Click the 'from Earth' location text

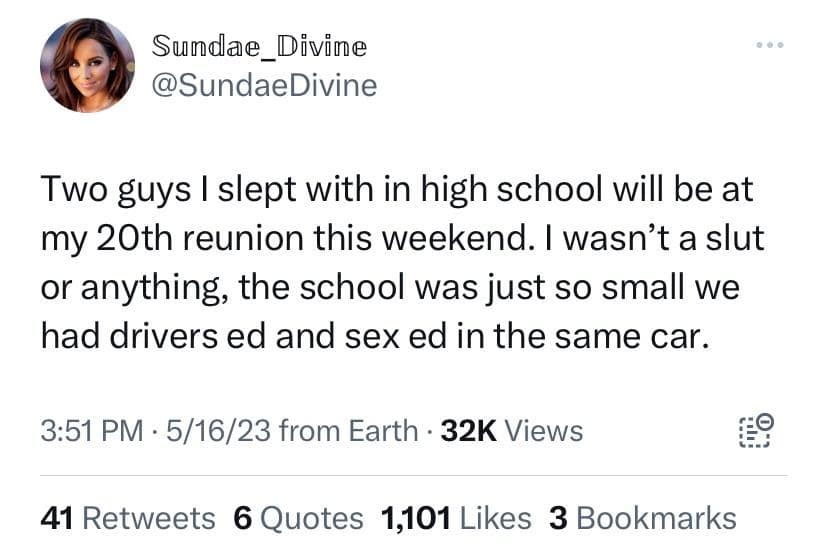[x=348, y=431]
